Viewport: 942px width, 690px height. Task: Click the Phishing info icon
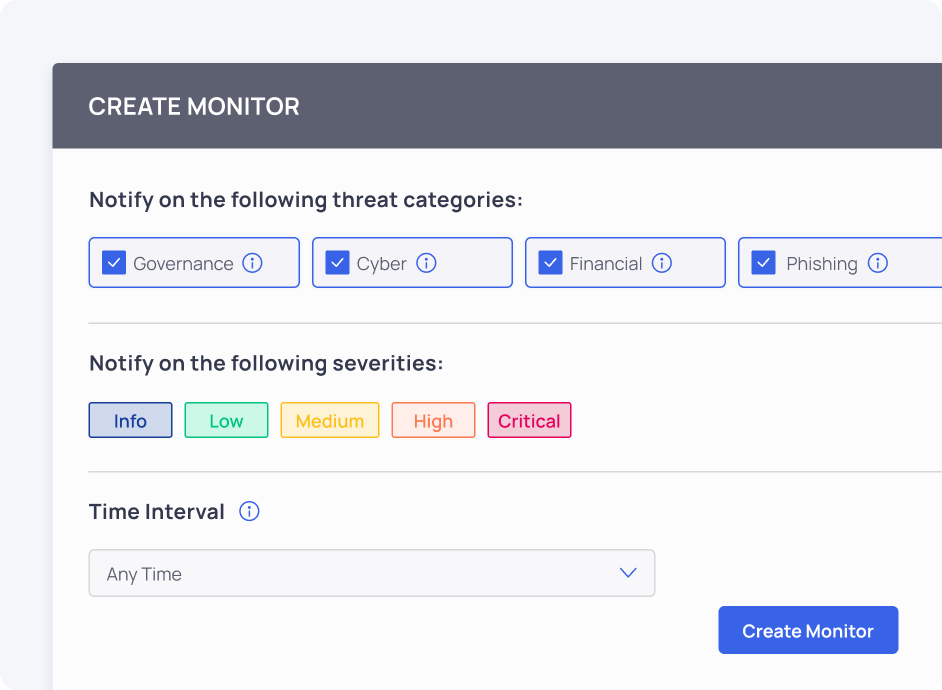(x=878, y=263)
